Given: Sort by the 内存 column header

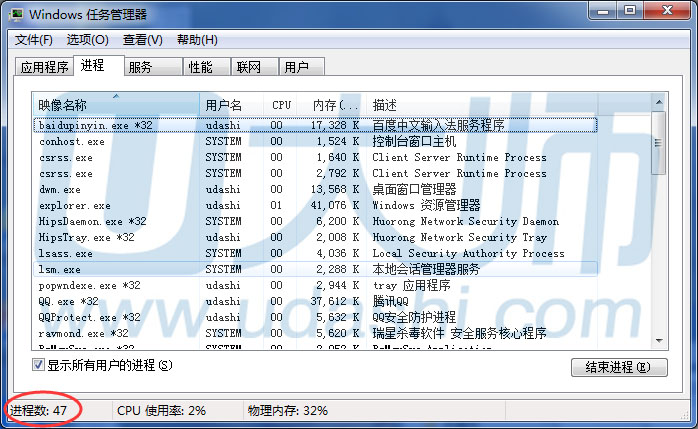Looking at the screenshot, I should pyautogui.click(x=335, y=104).
